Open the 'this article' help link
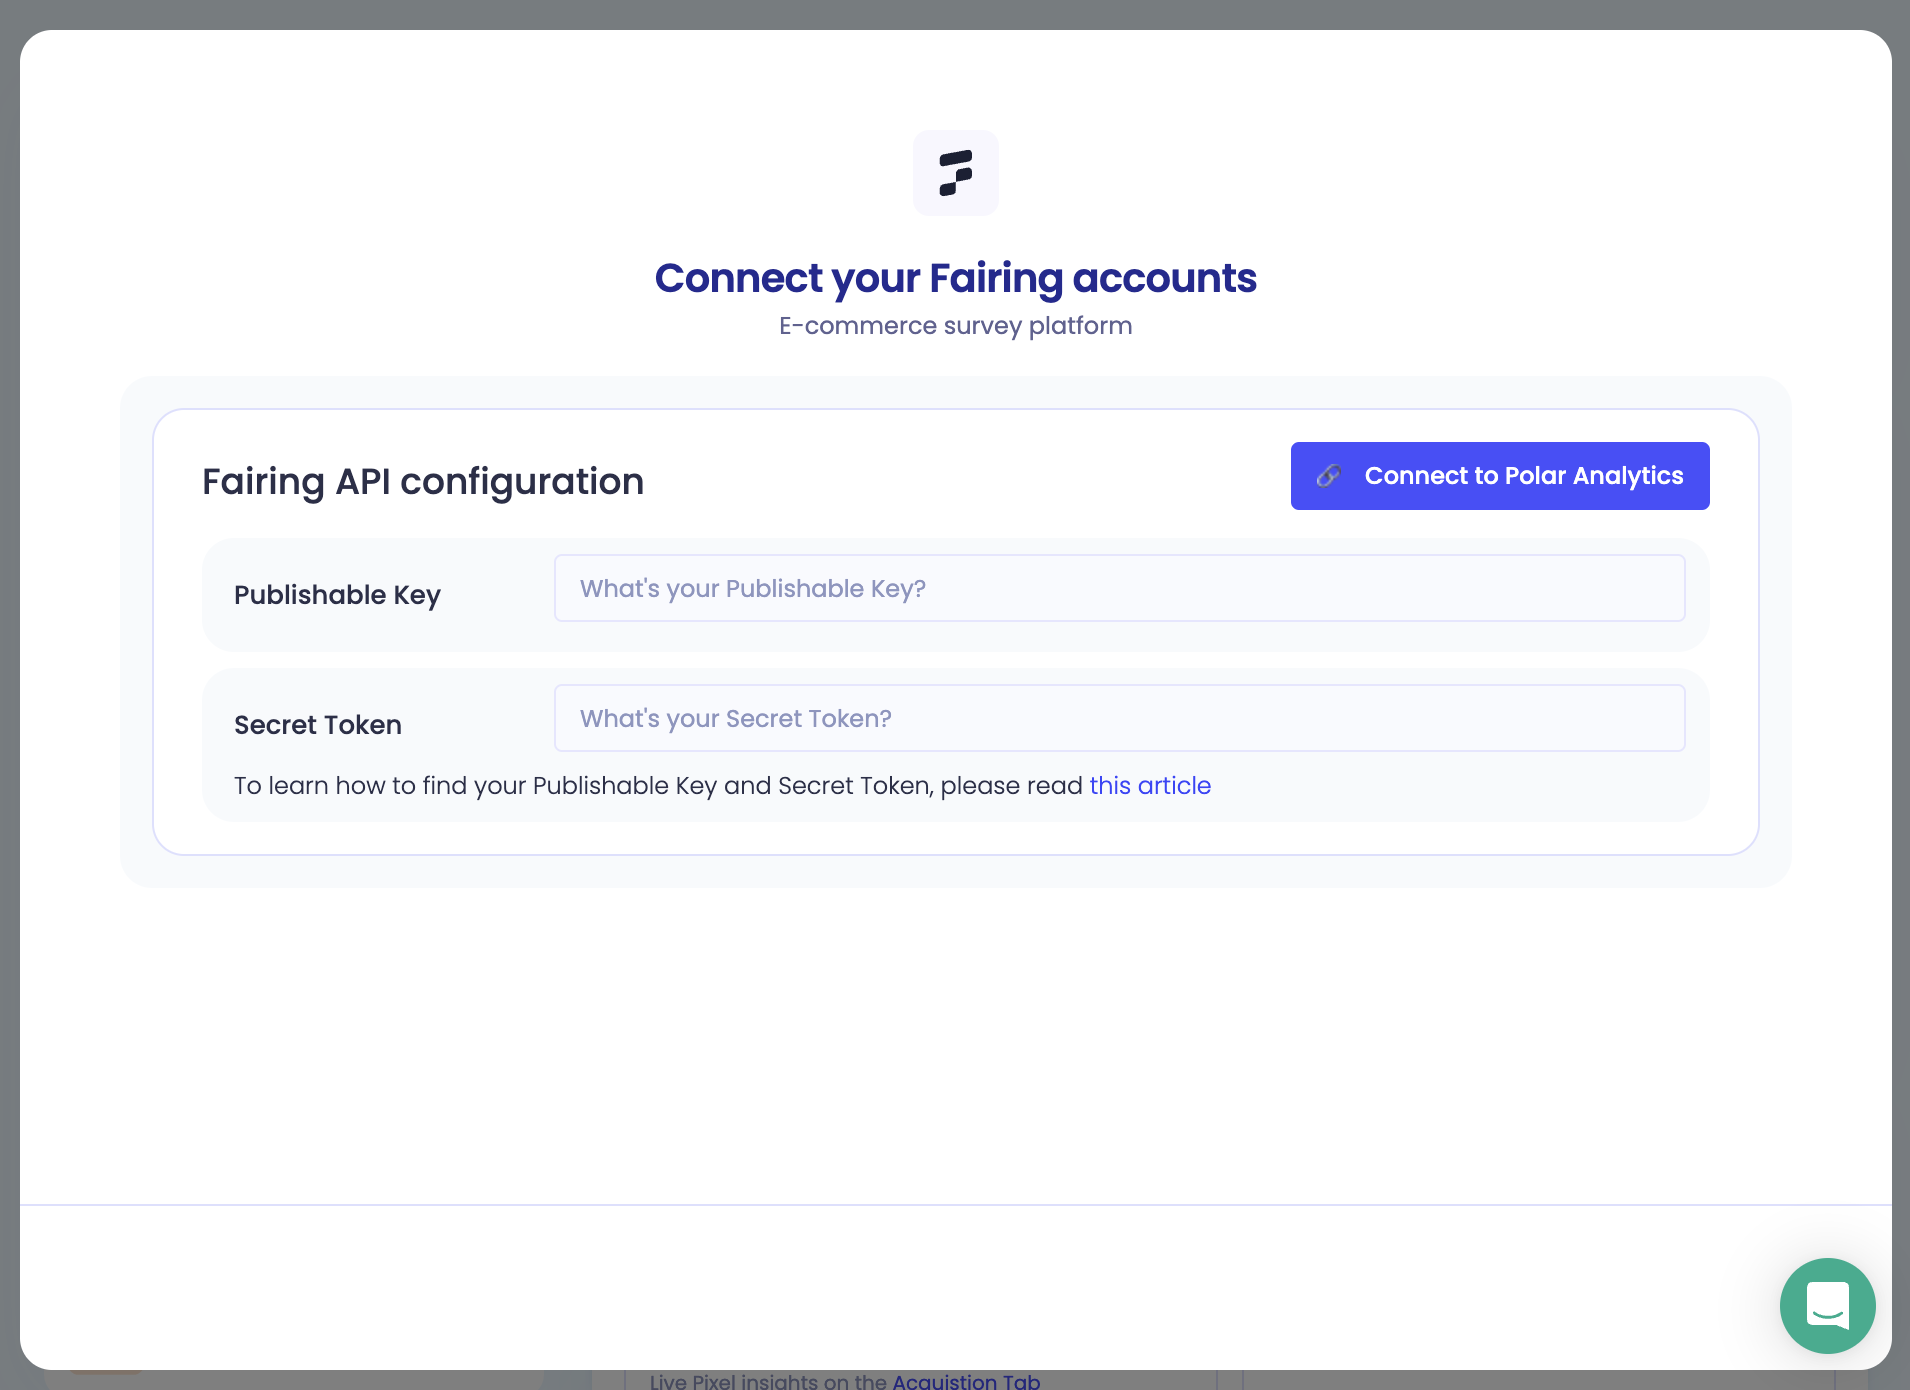This screenshot has width=1910, height=1390. pos(1150,786)
